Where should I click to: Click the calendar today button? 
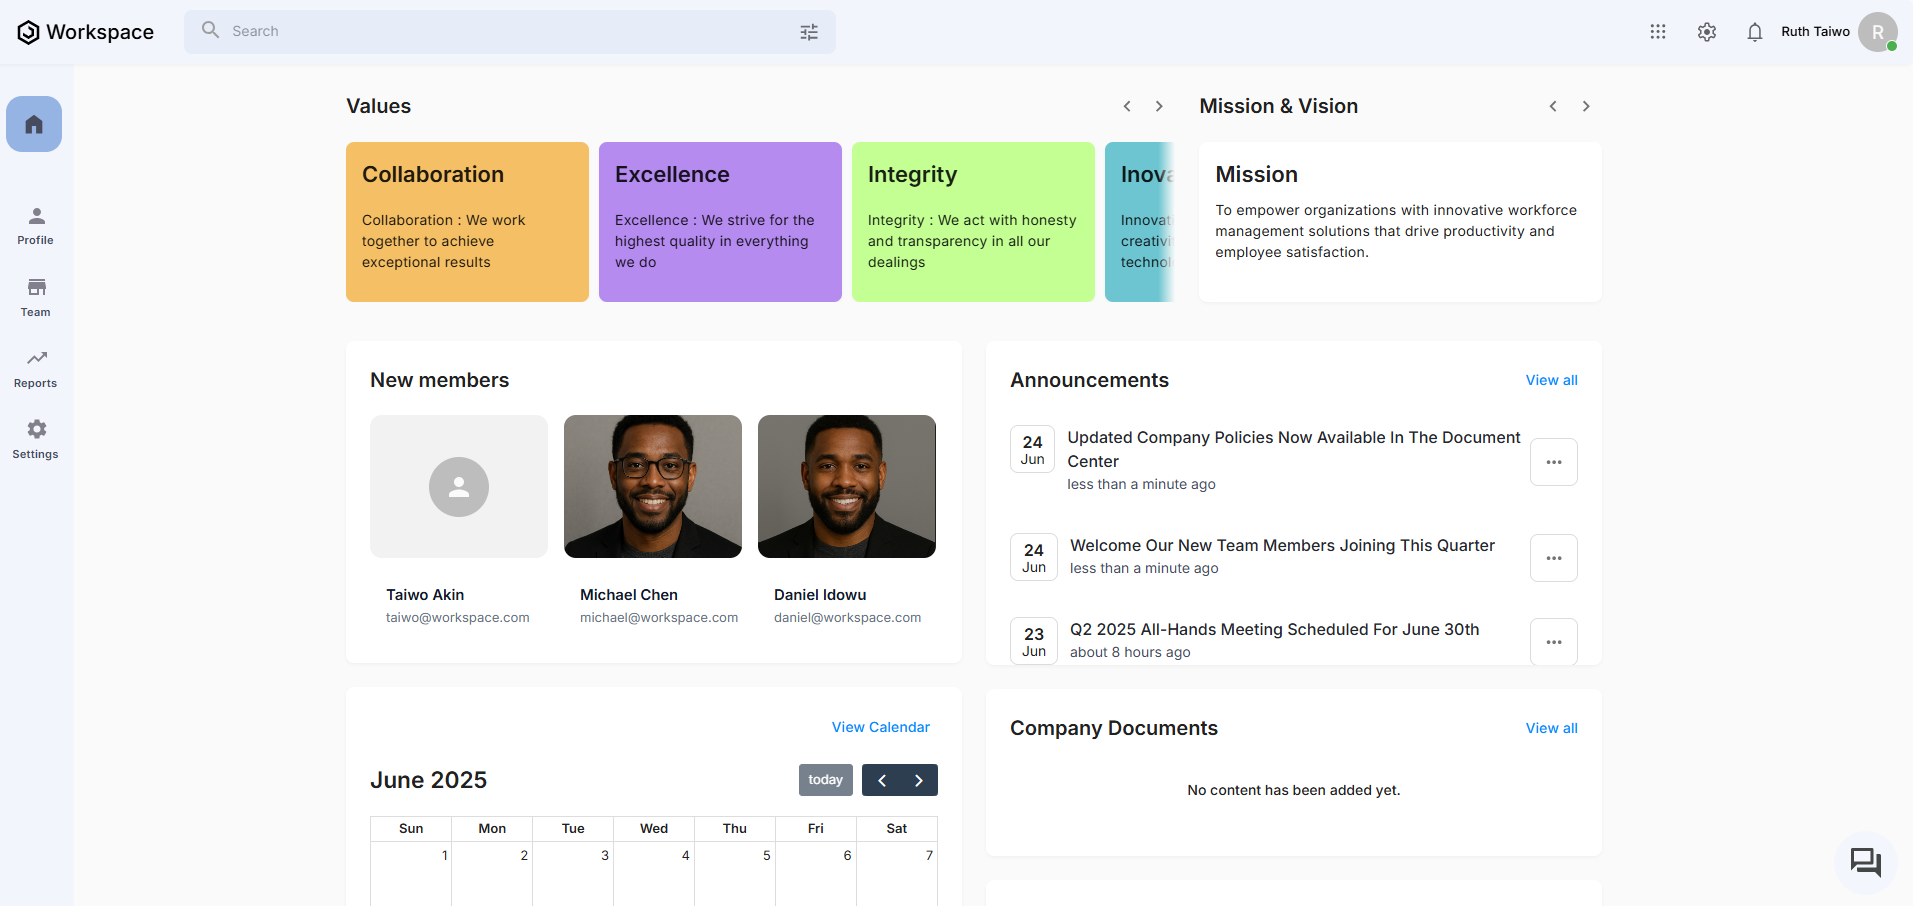[x=825, y=780]
